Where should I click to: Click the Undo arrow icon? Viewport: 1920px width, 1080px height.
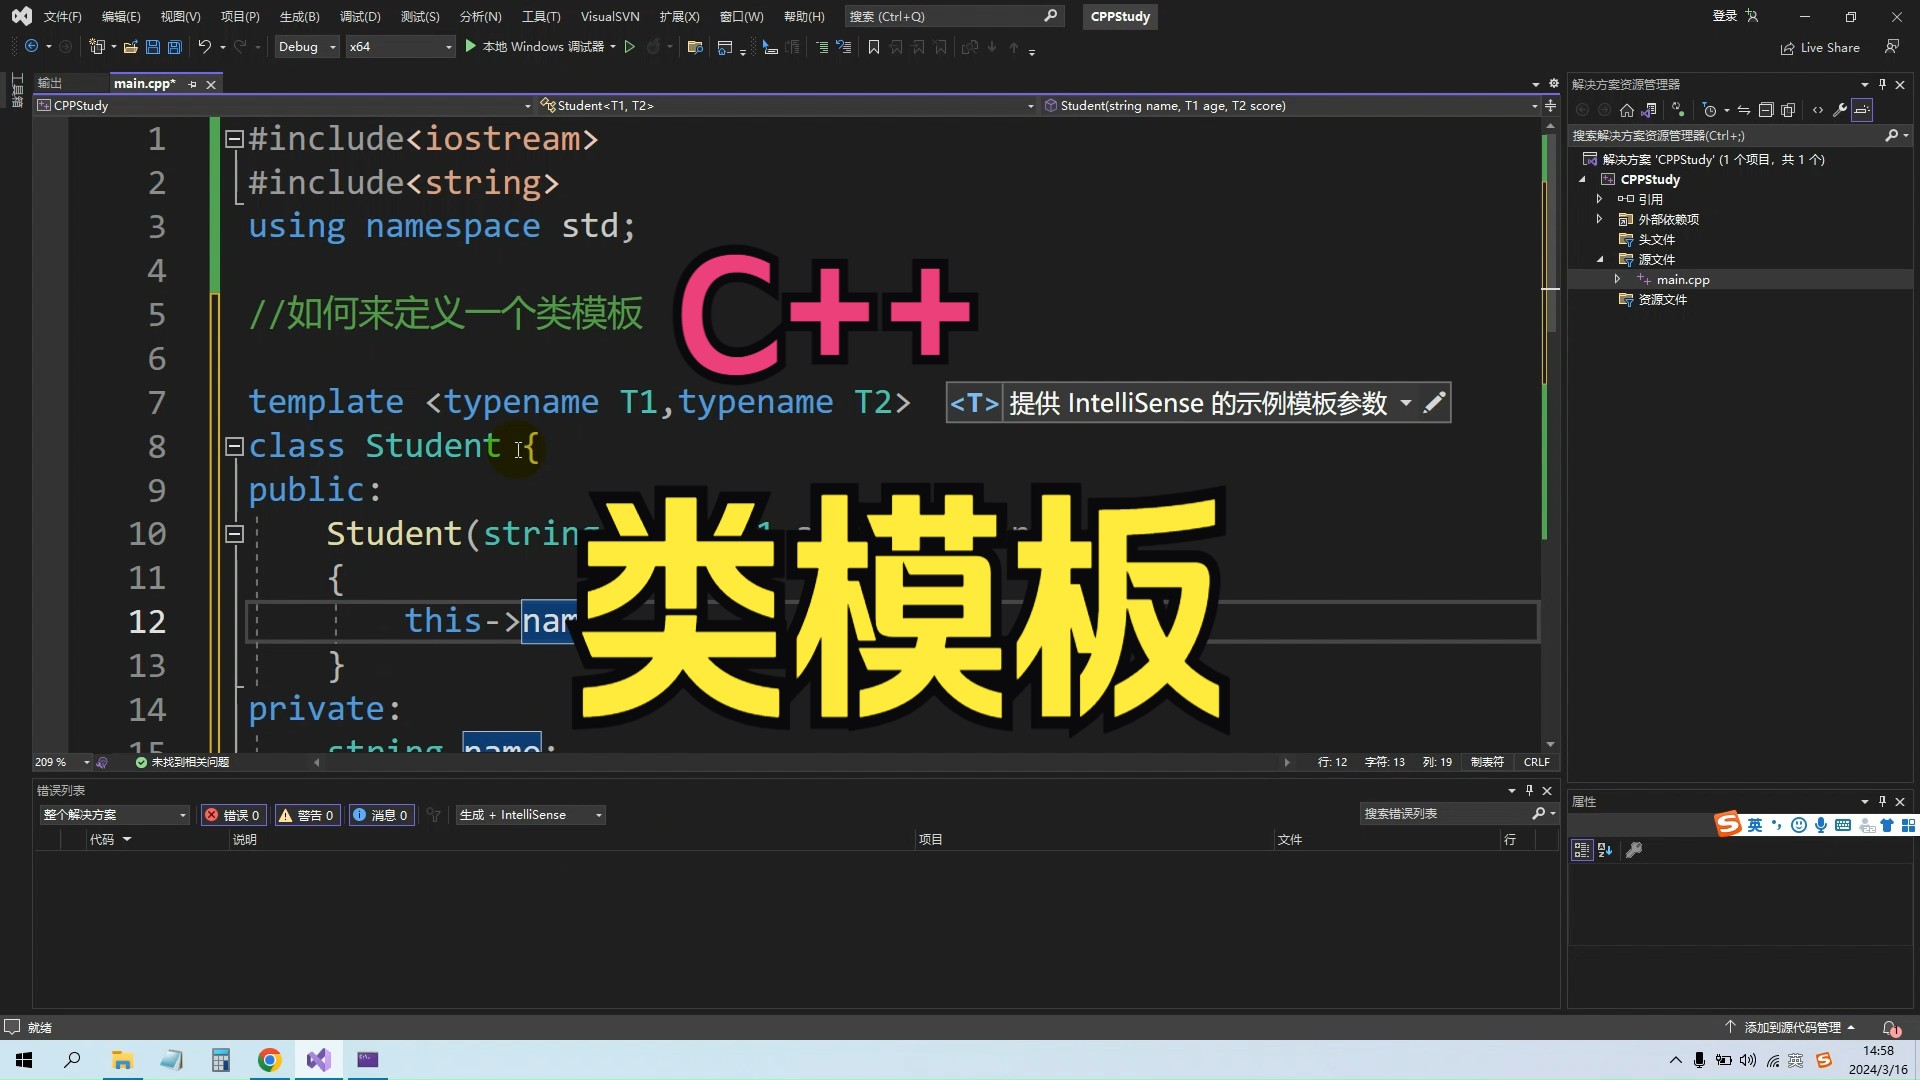click(204, 47)
